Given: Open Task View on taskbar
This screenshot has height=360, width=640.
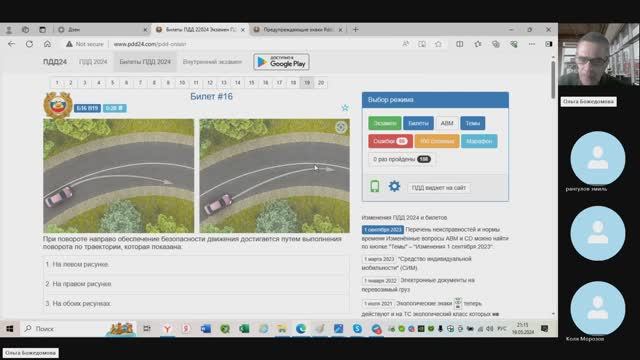Looking at the screenshot, I should 147,329.
